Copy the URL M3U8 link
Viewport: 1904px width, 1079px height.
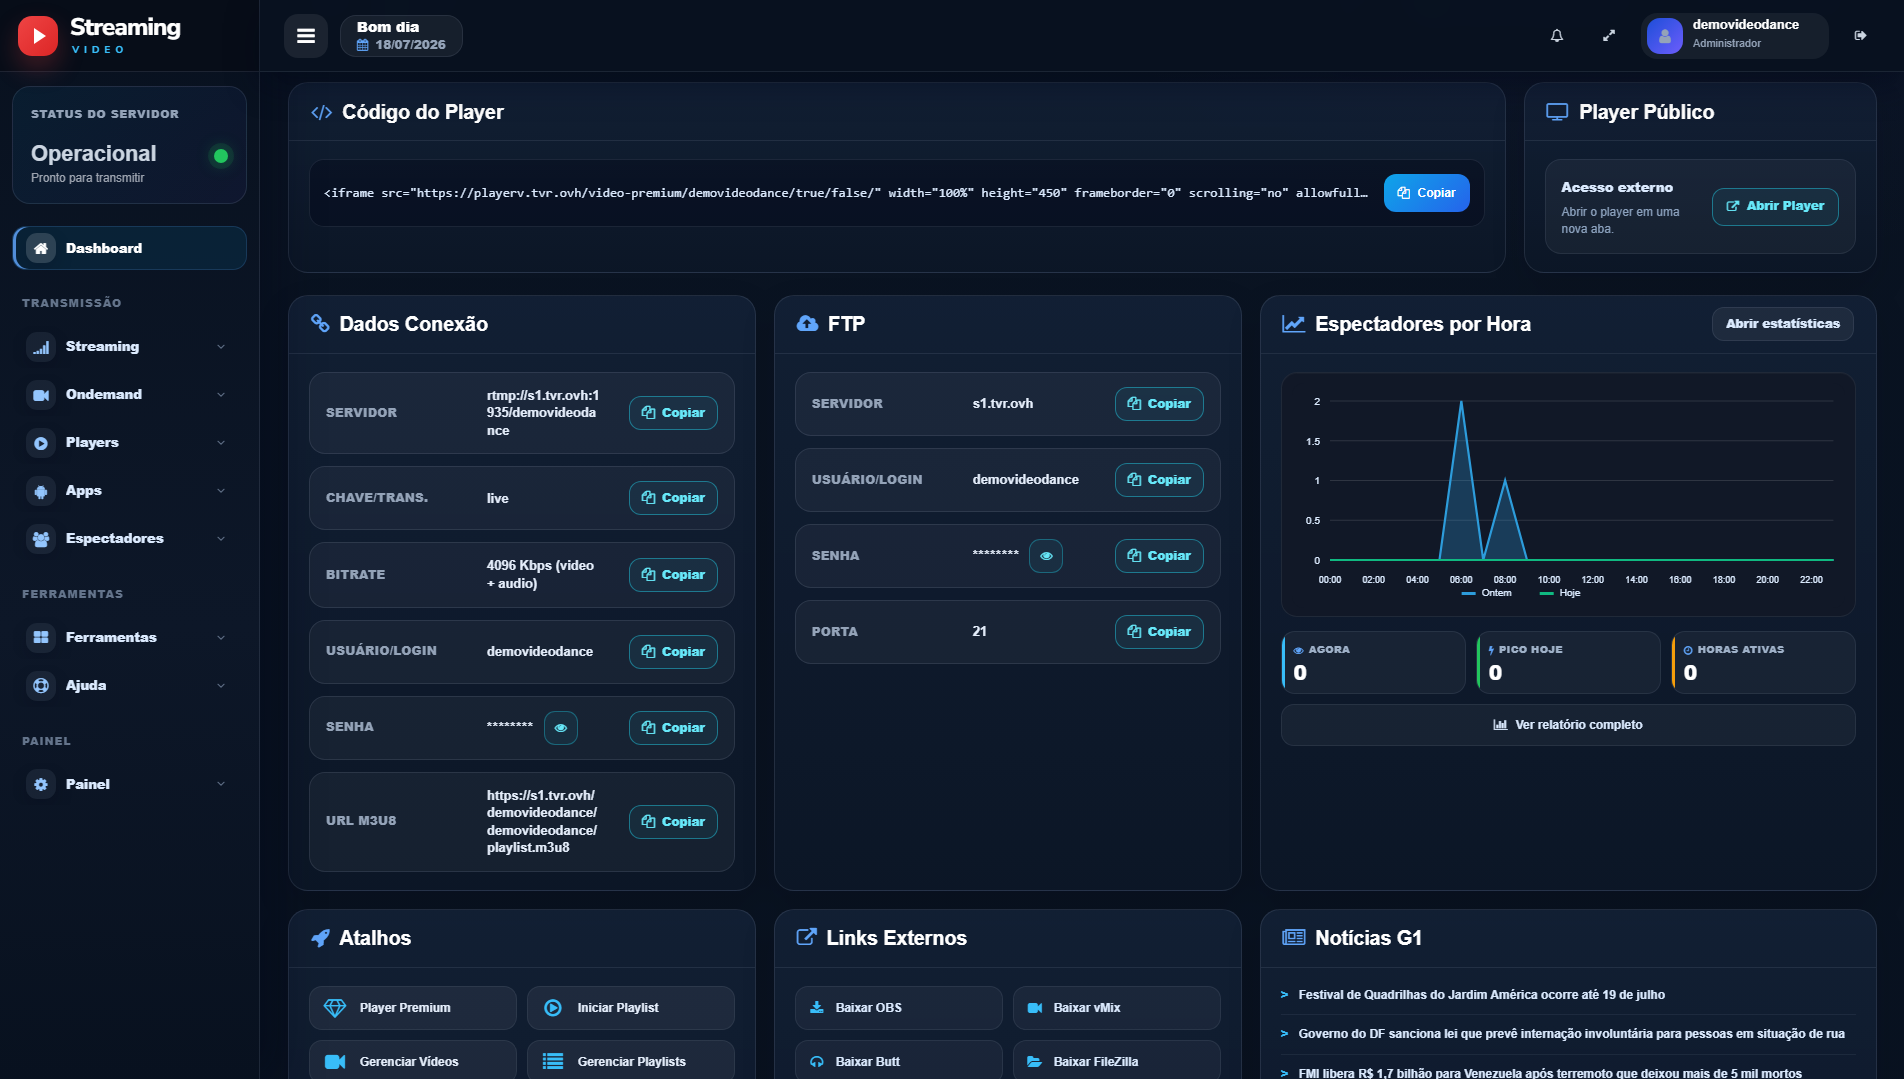coord(673,822)
